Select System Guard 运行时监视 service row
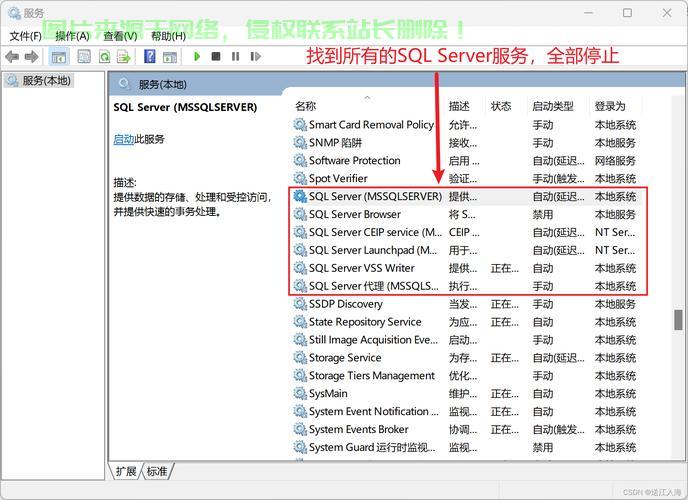 click(465, 447)
